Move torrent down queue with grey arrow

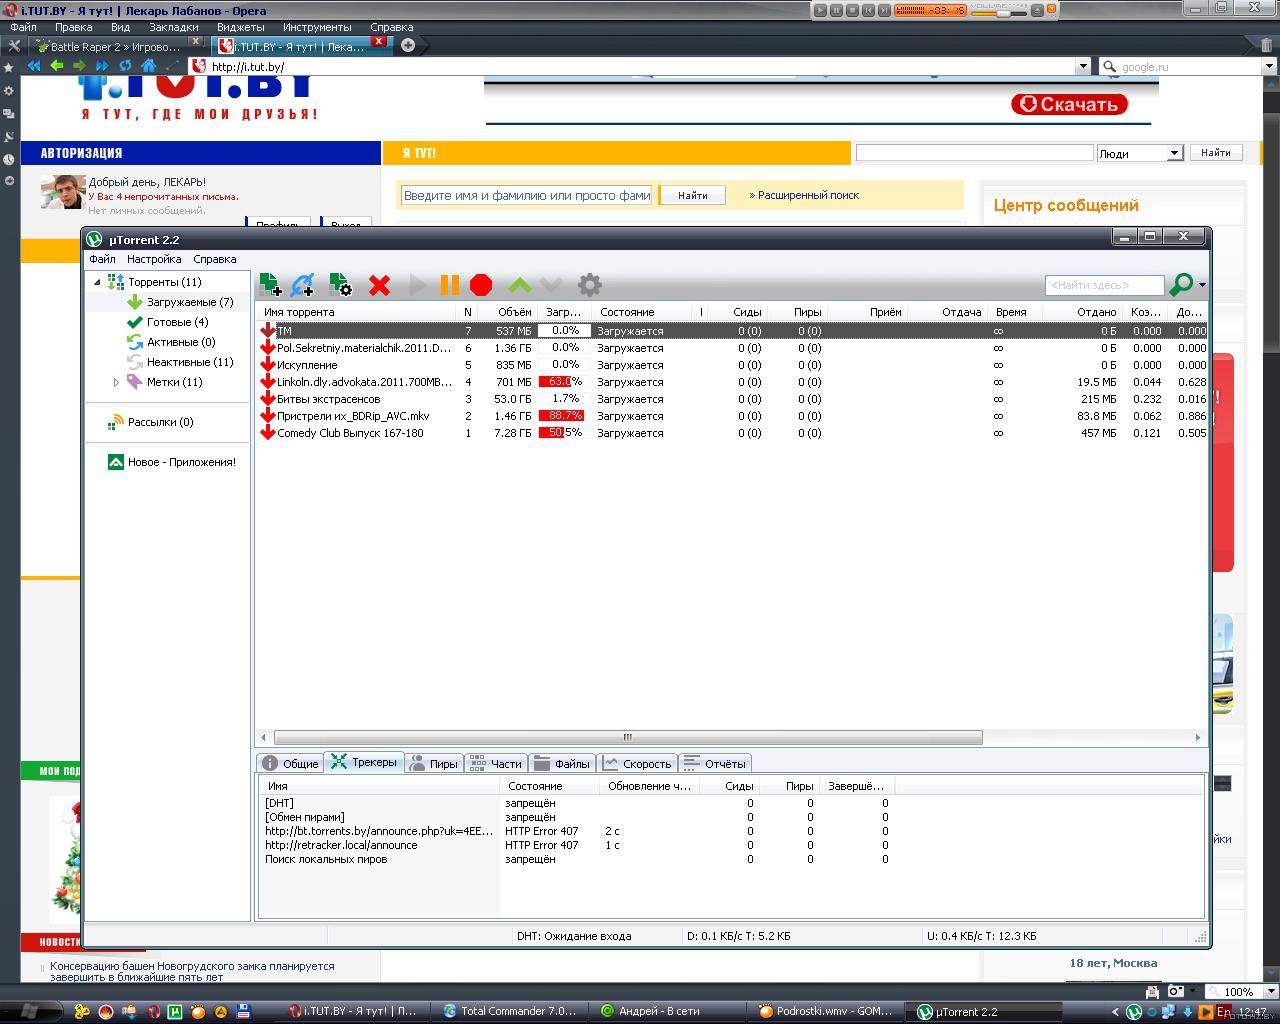pyautogui.click(x=551, y=285)
